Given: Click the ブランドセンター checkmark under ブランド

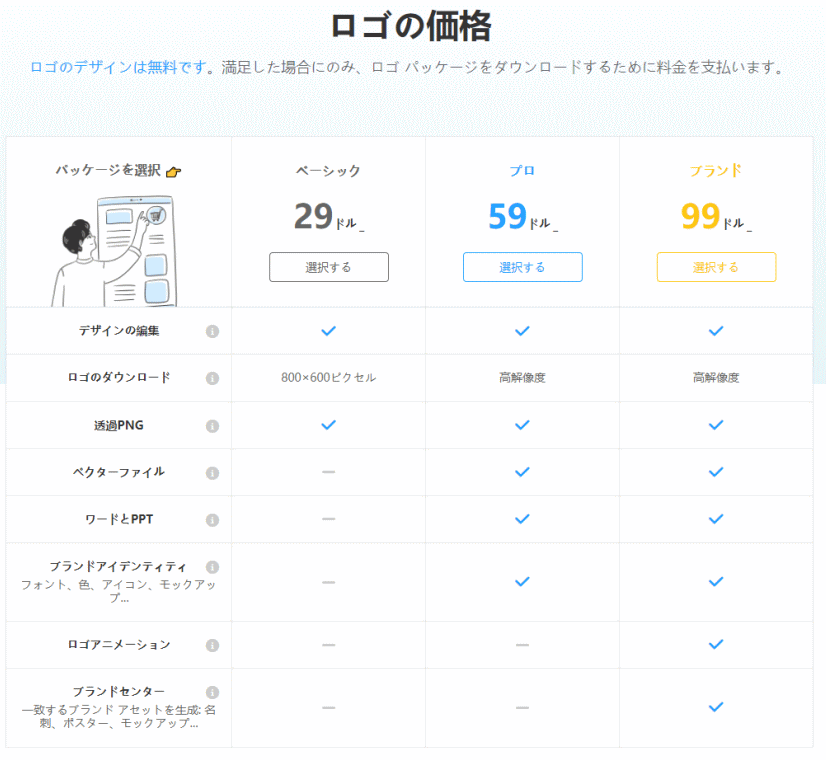Looking at the screenshot, I should point(716,707).
